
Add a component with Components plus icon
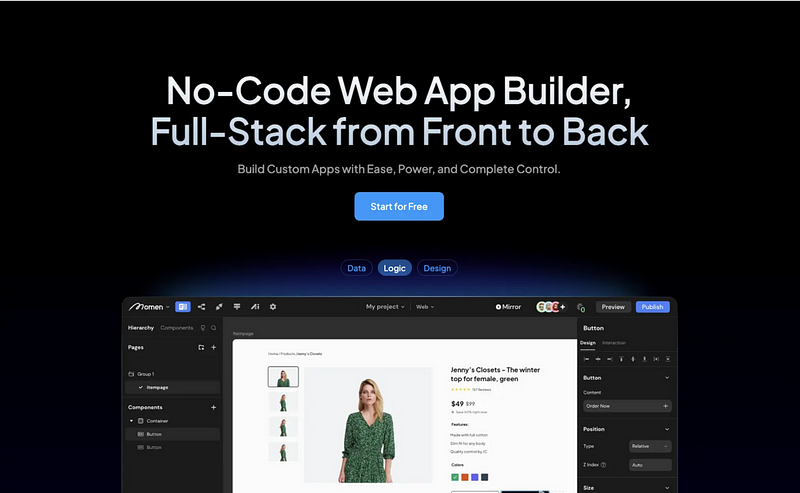click(x=214, y=407)
